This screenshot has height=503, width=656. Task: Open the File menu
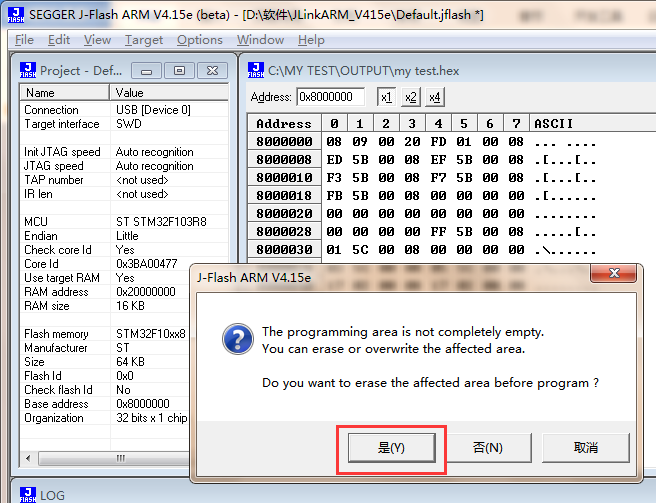(24, 40)
